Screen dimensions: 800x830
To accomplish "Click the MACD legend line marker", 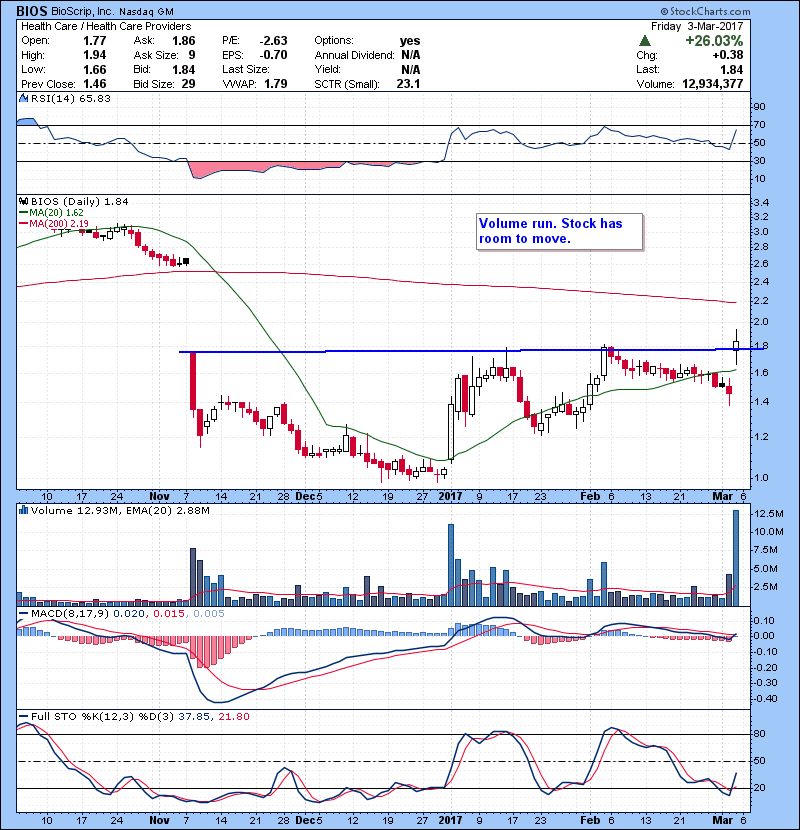I will (23, 614).
